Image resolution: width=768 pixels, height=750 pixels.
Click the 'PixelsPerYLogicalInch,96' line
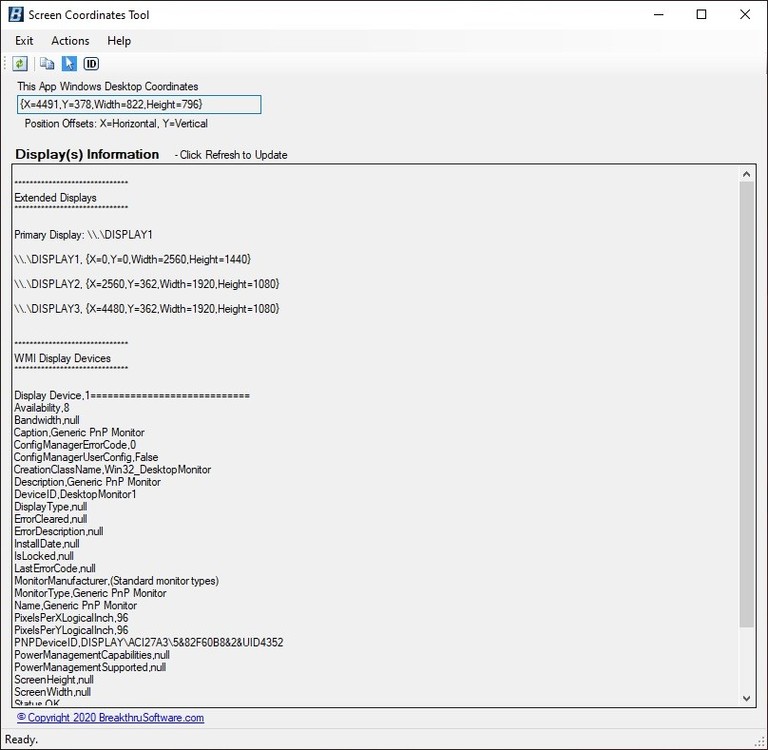(x=71, y=630)
